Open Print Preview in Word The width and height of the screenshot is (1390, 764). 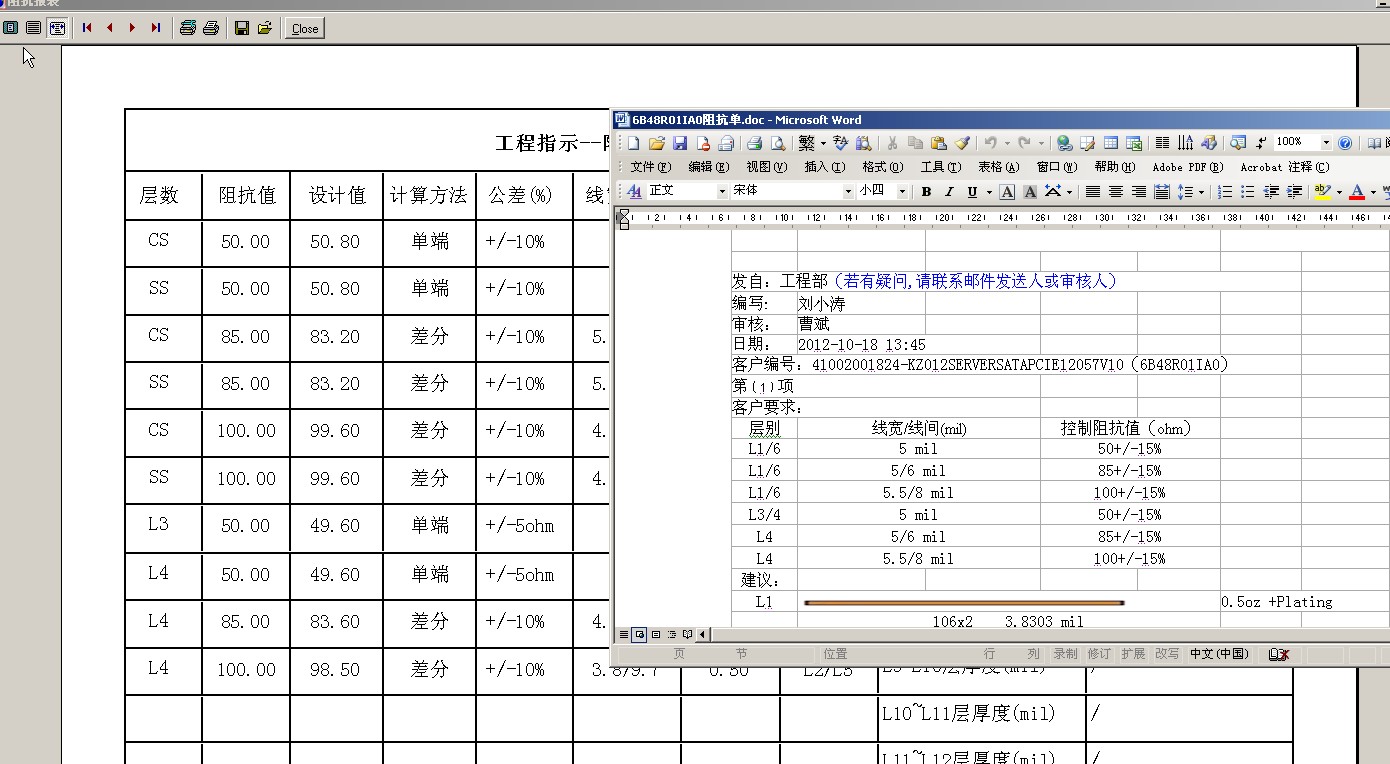pos(777,143)
